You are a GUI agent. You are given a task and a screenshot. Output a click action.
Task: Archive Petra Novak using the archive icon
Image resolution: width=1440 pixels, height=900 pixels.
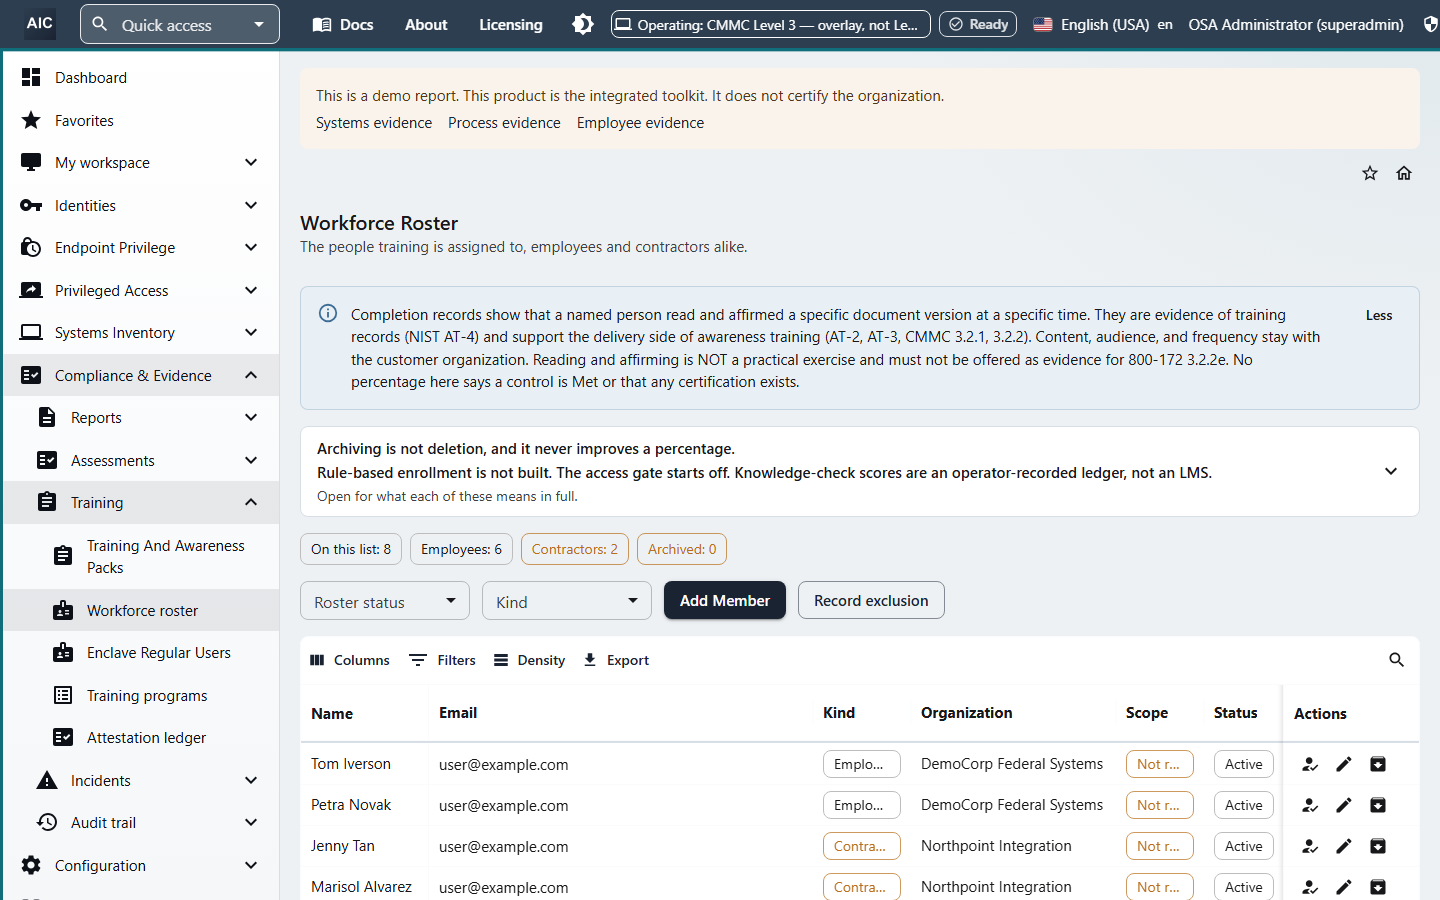click(x=1378, y=805)
